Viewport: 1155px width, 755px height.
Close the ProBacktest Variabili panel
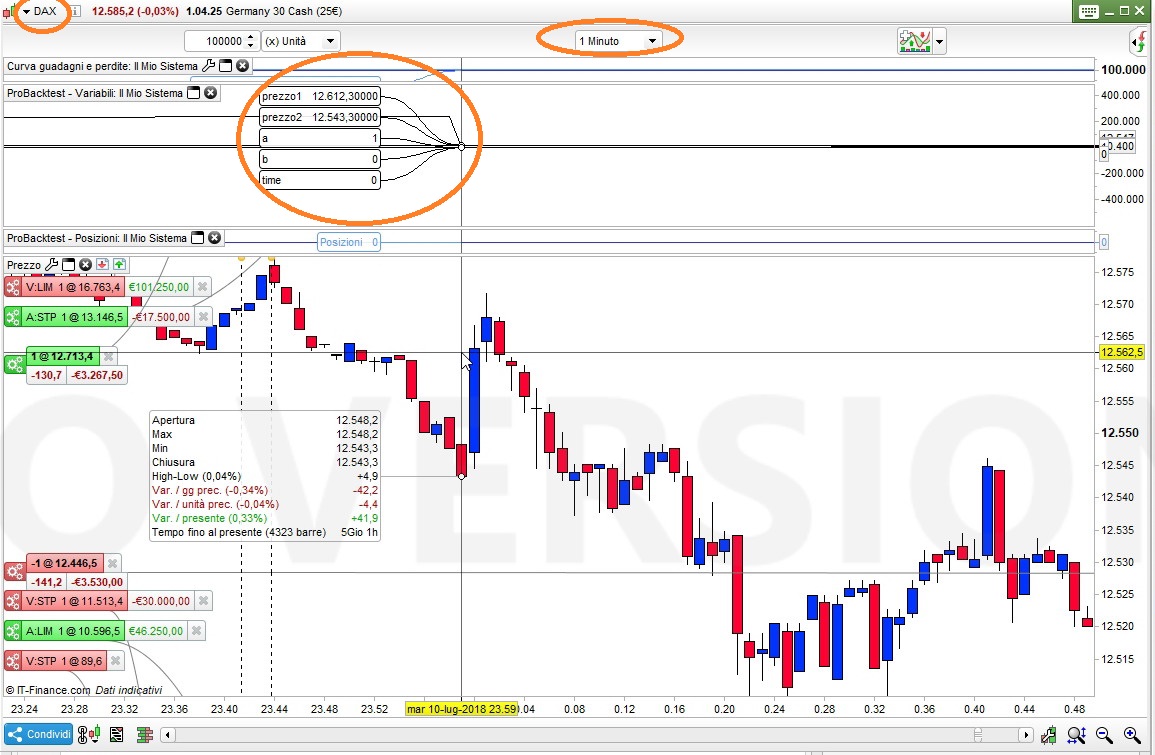[x=211, y=93]
